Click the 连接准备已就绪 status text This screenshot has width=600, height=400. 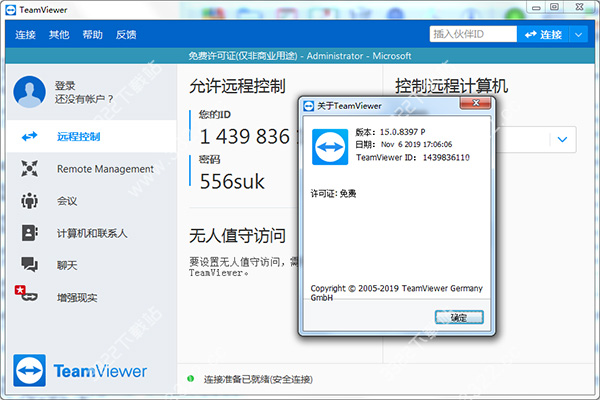pyautogui.click(x=258, y=379)
